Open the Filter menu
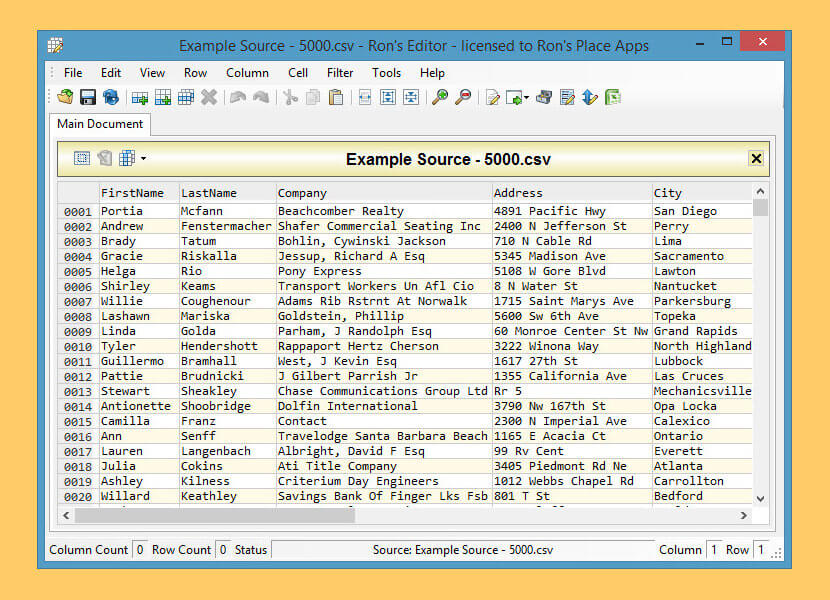 [x=340, y=73]
